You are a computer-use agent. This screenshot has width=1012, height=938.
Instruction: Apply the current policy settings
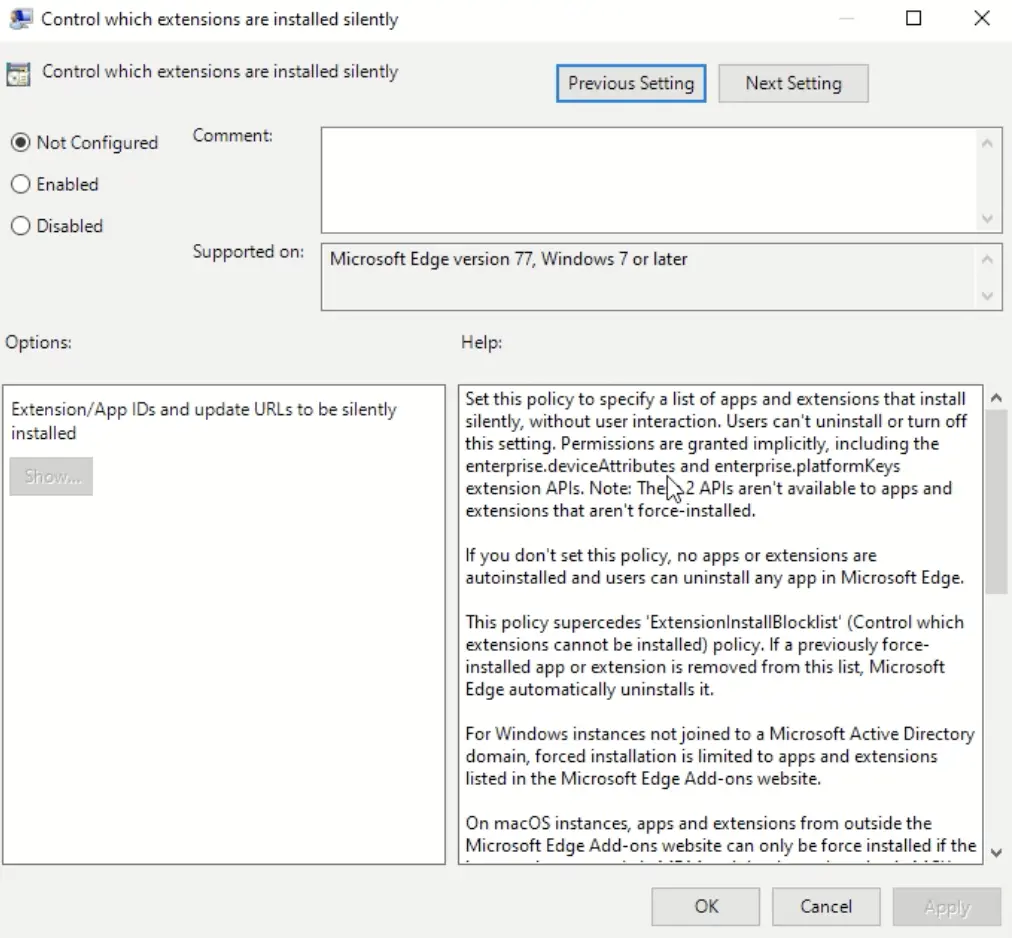[946, 906]
